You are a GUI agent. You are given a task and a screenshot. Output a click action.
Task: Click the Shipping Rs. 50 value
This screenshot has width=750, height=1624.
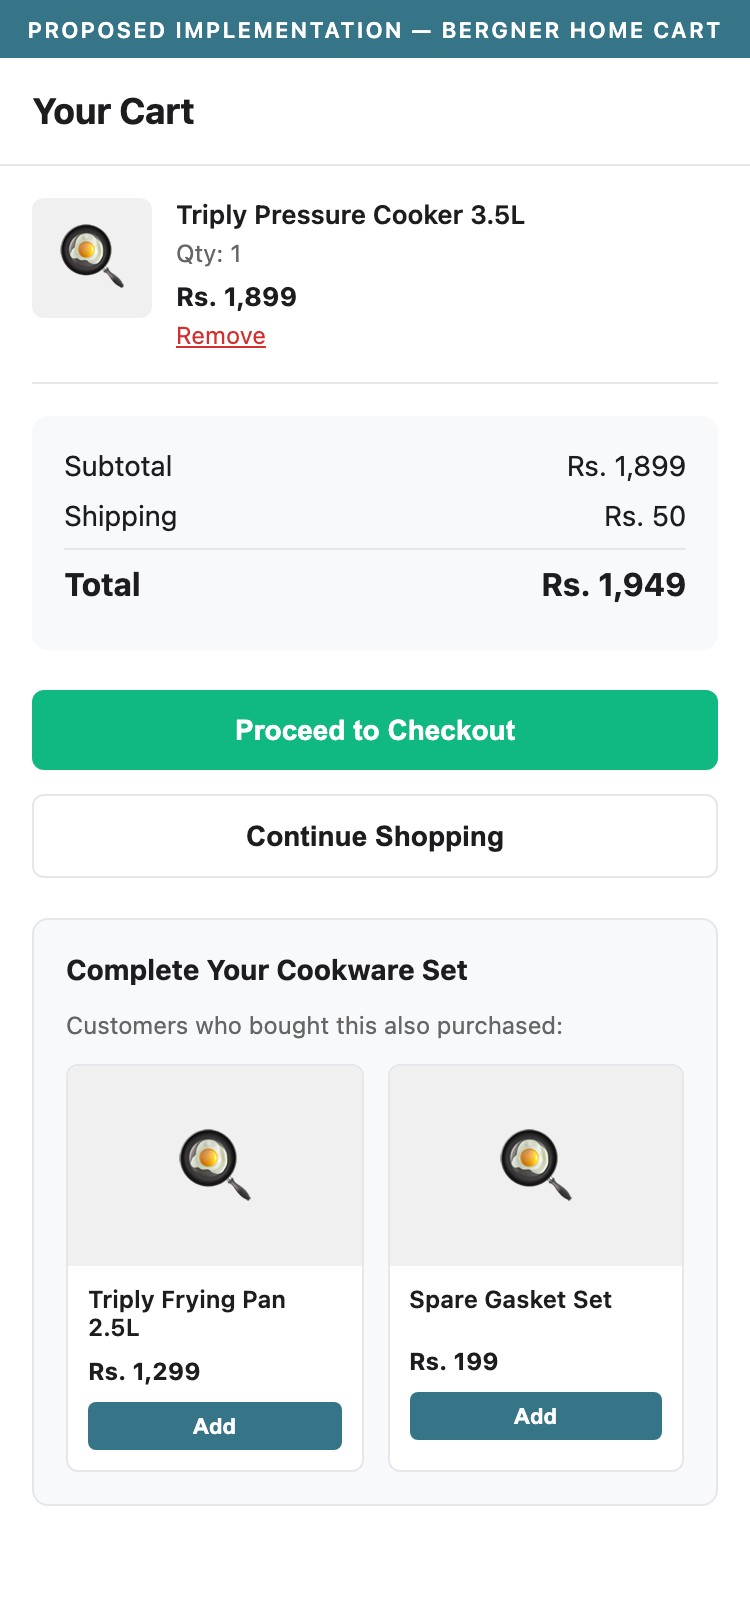644,517
